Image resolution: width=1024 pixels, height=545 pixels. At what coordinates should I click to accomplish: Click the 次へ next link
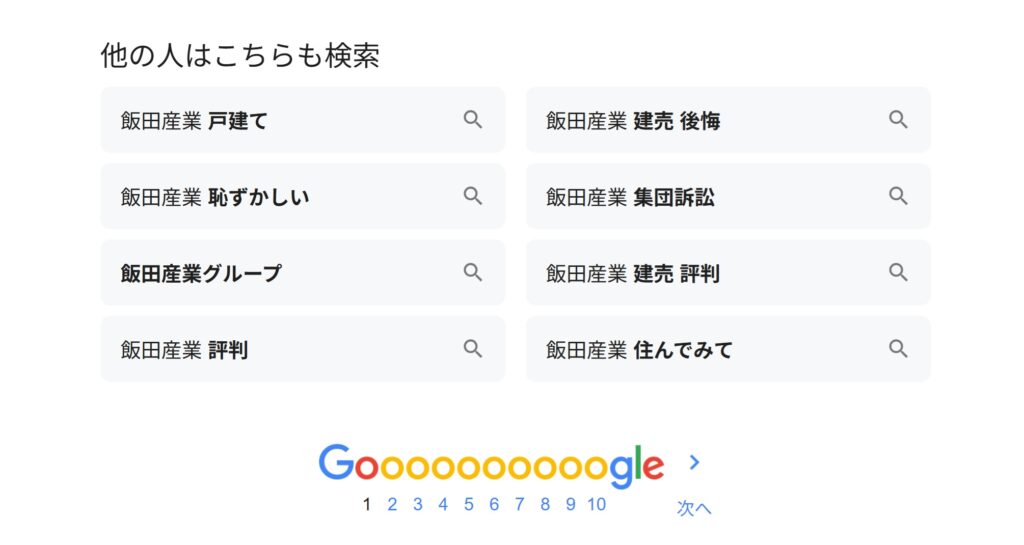pyautogui.click(x=694, y=508)
